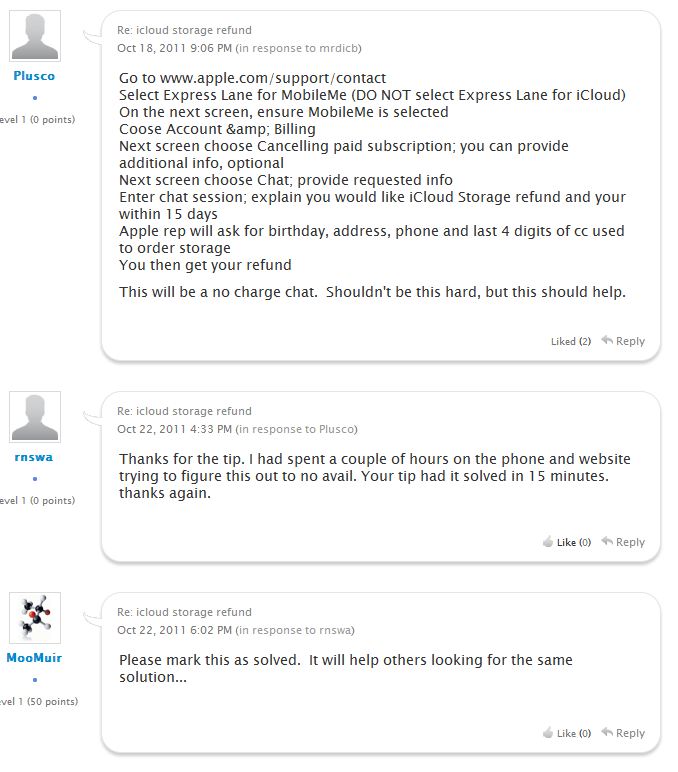
Task: Open the MooMuir username link
Action: click(x=34, y=658)
